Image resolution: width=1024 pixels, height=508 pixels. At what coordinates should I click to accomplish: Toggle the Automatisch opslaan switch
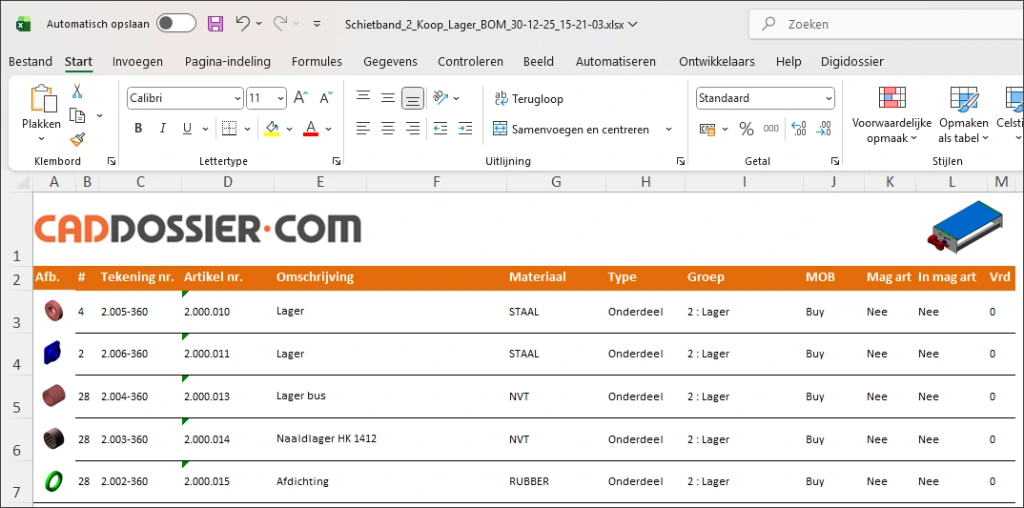coord(176,23)
